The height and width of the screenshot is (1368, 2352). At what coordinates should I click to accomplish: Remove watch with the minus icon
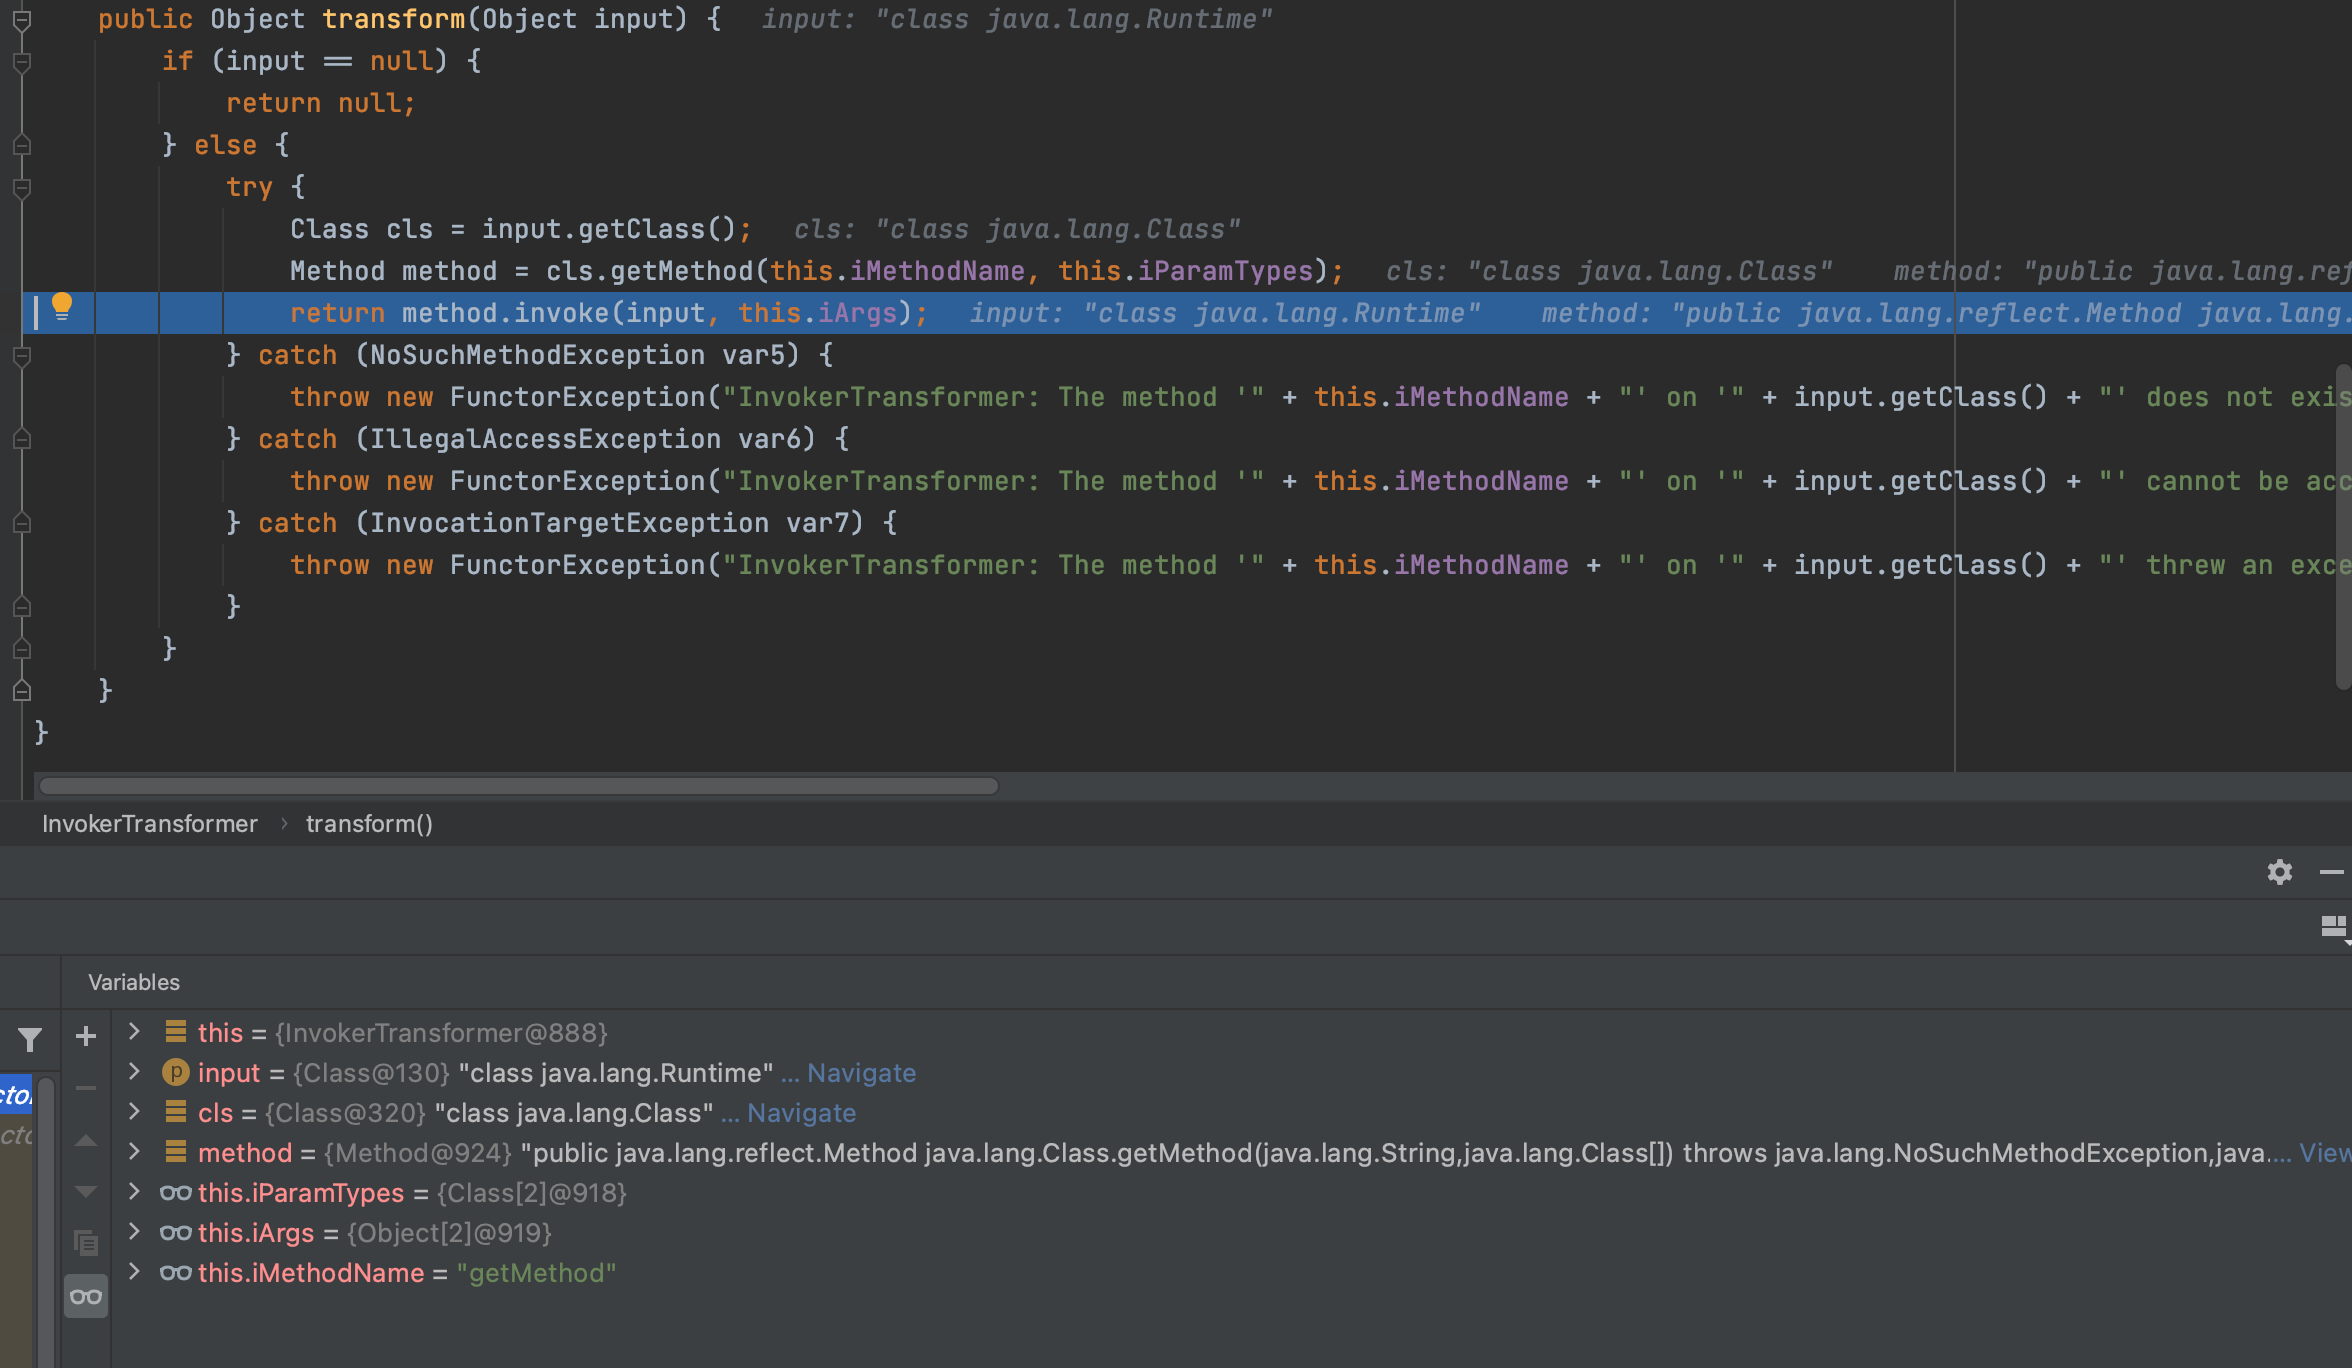pos(86,1088)
